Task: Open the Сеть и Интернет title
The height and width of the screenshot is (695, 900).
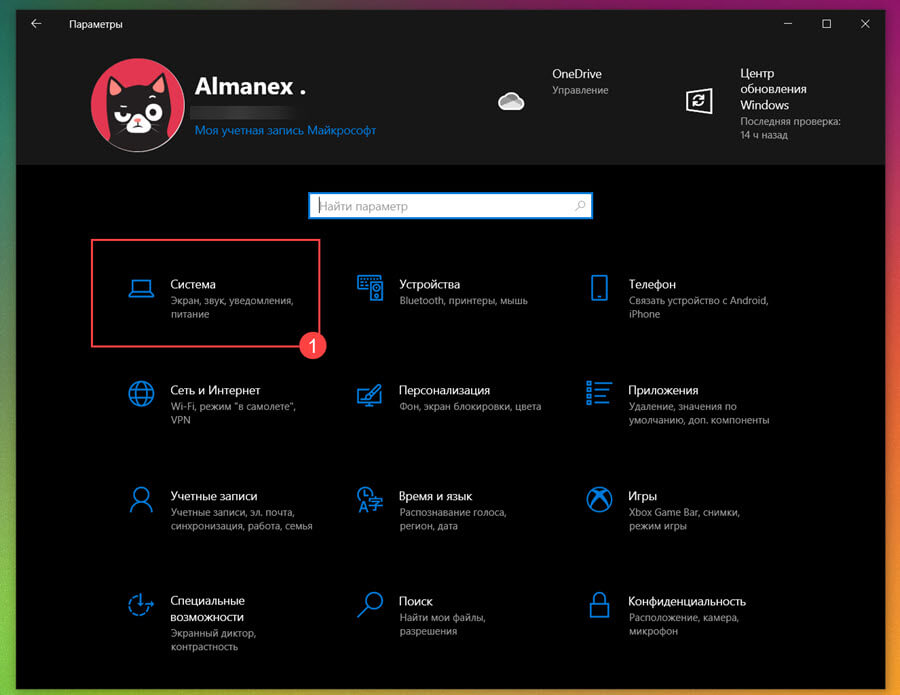Action: pyautogui.click(x=215, y=390)
